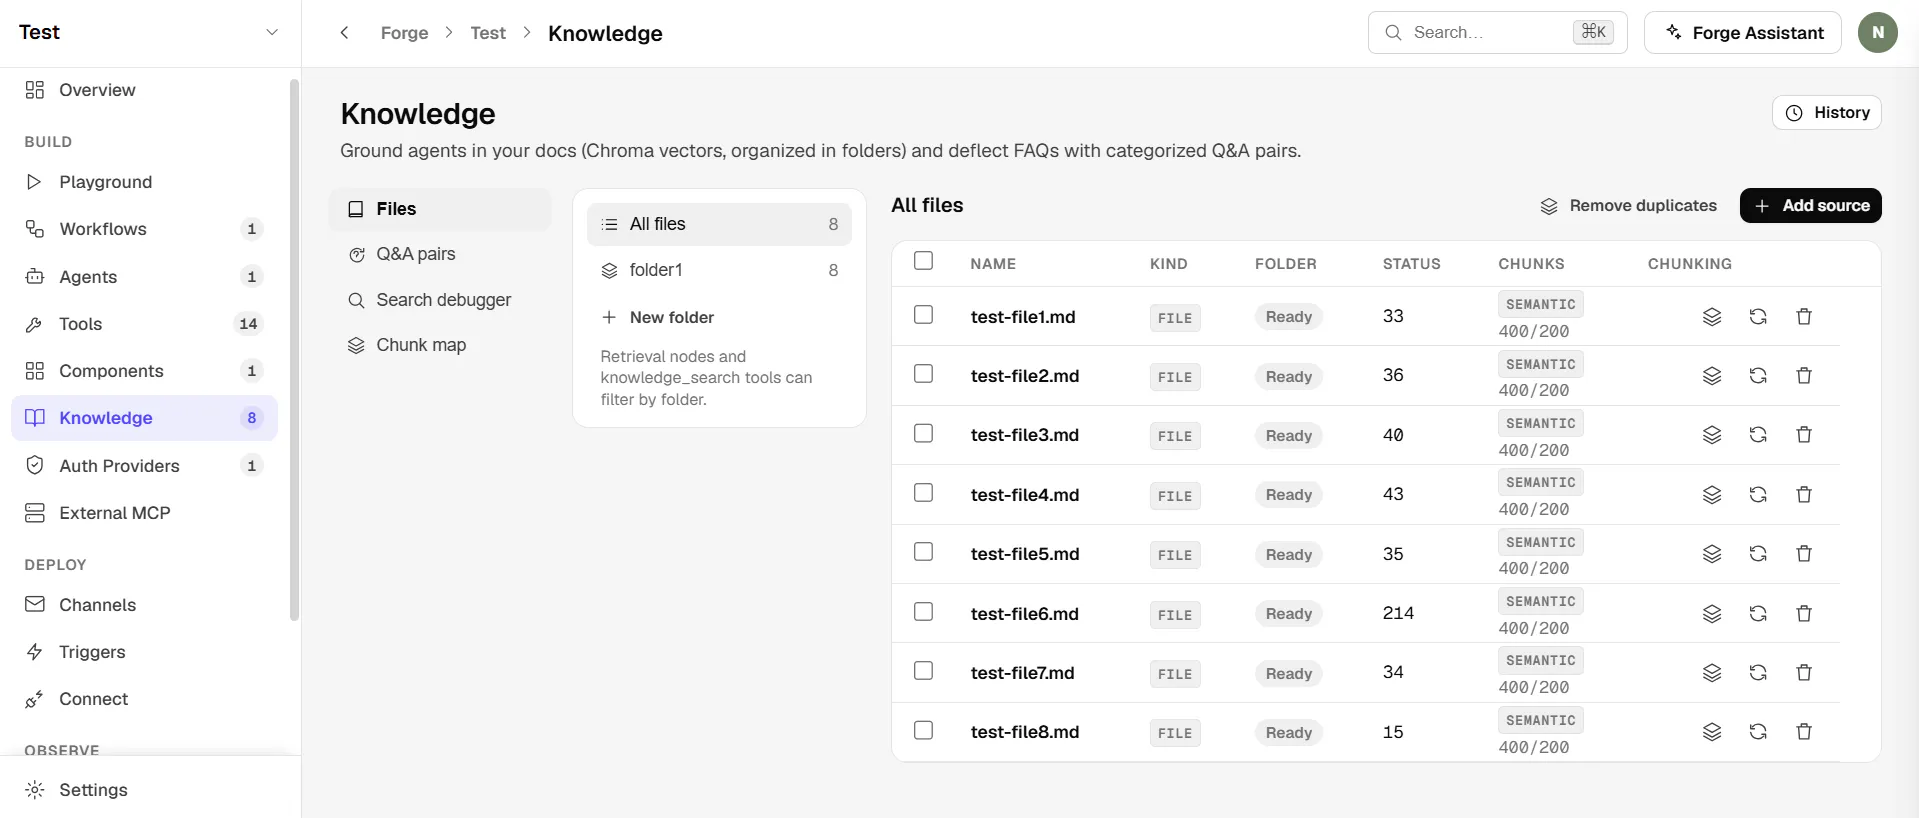1919x818 pixels.
Task: Click the Forge breadcrumb link
Action: click(x=404, y=33)
